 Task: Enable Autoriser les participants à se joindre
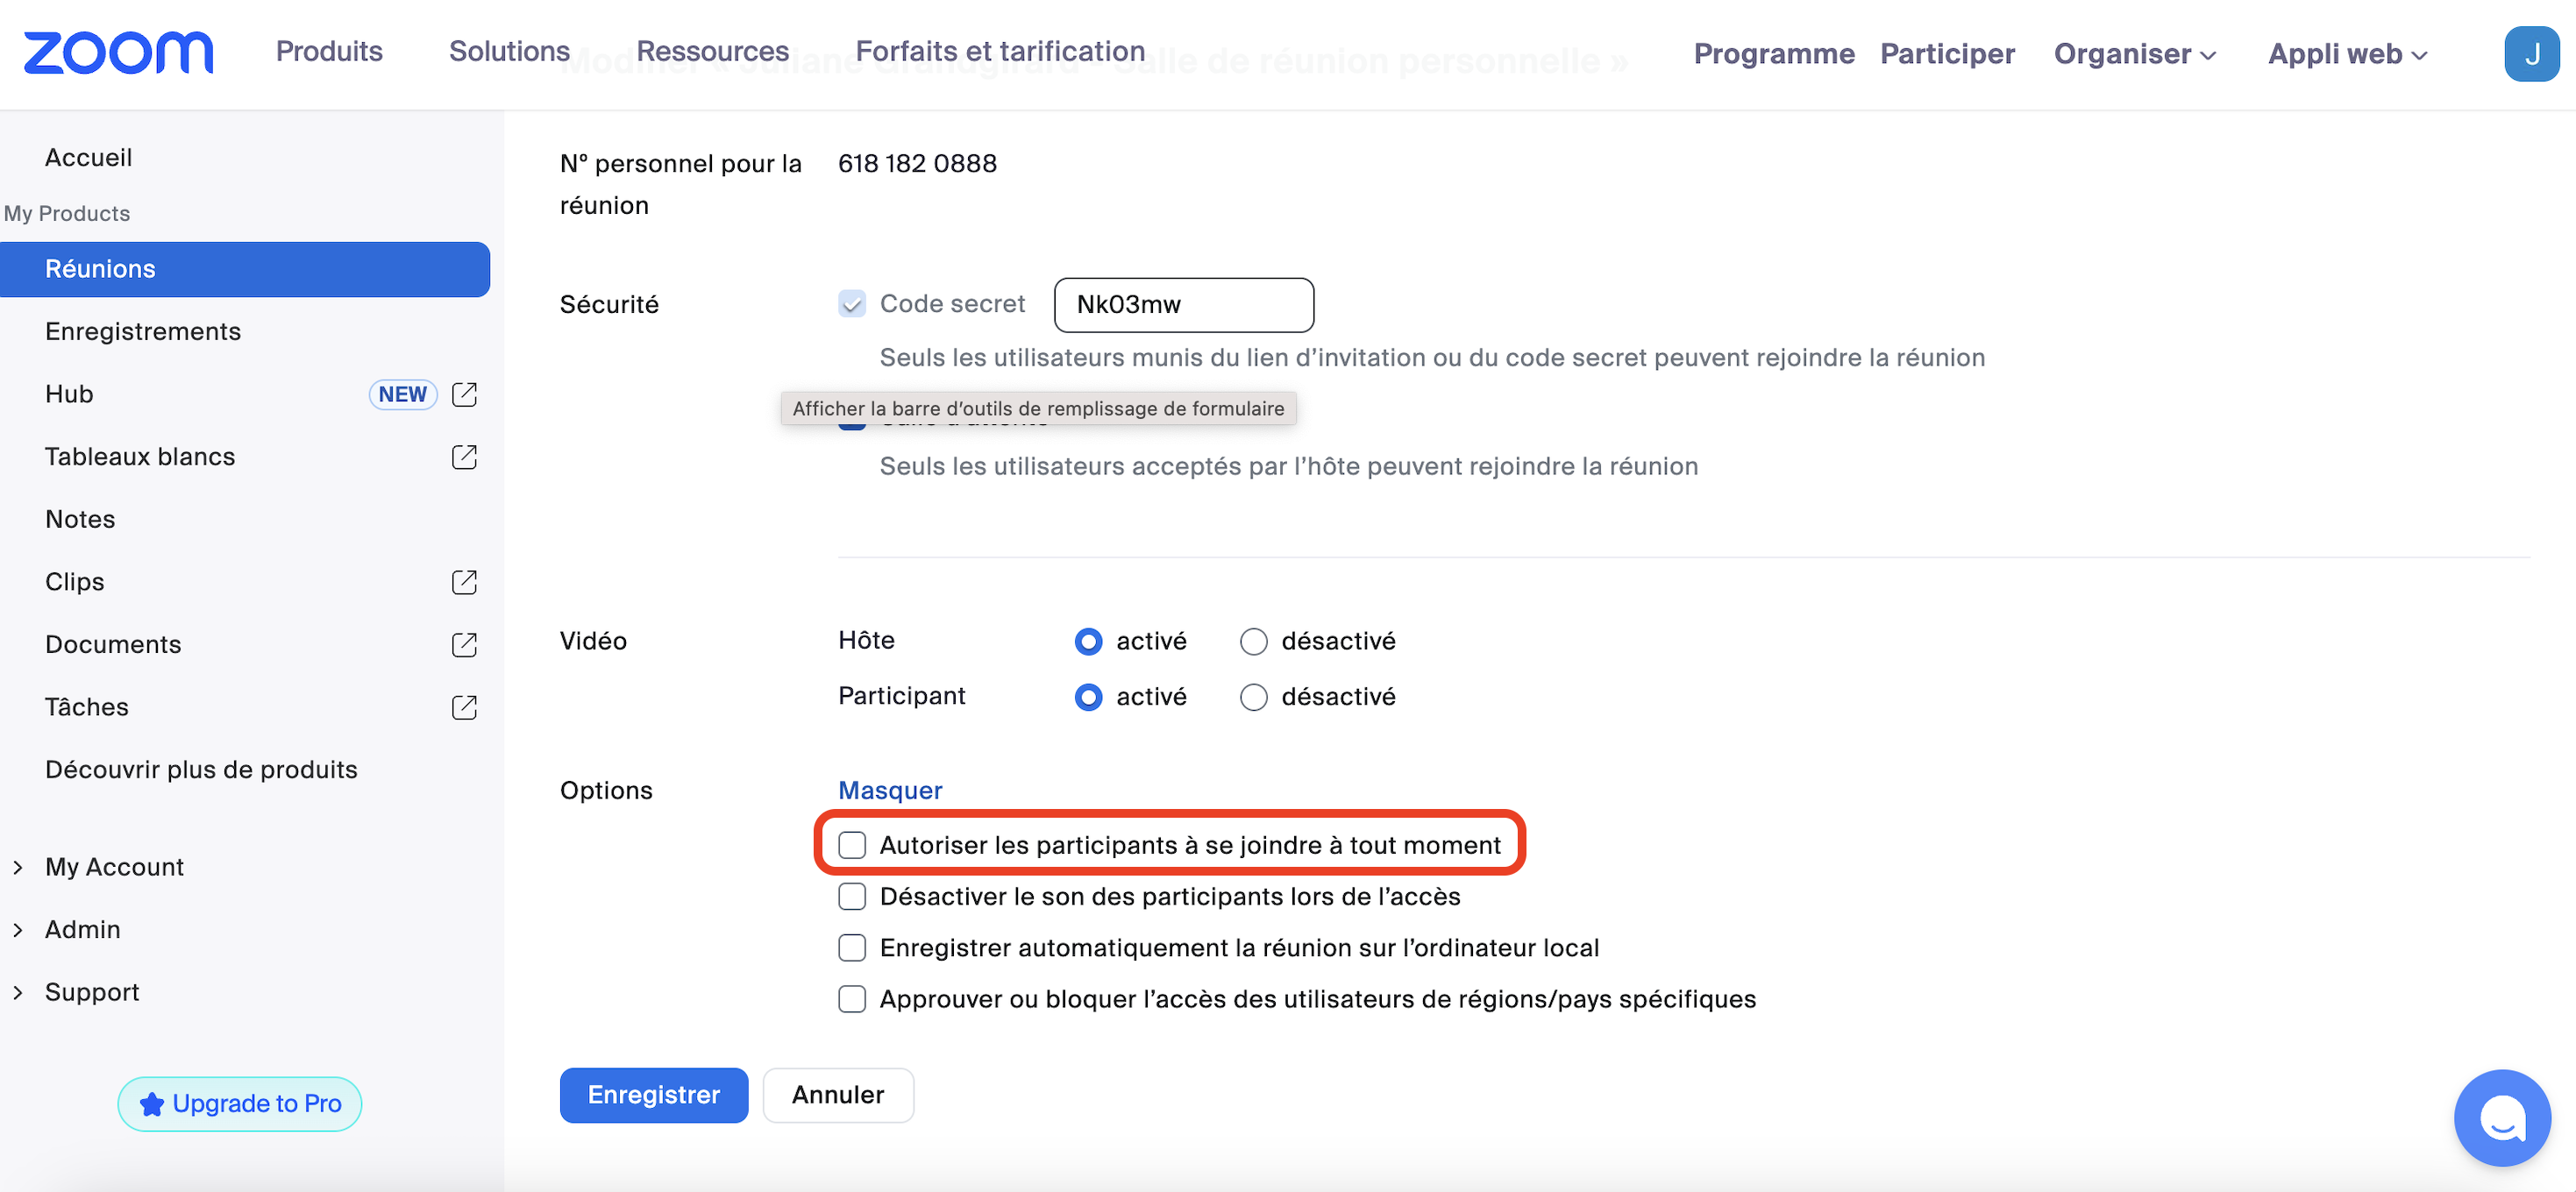(852, 845)
